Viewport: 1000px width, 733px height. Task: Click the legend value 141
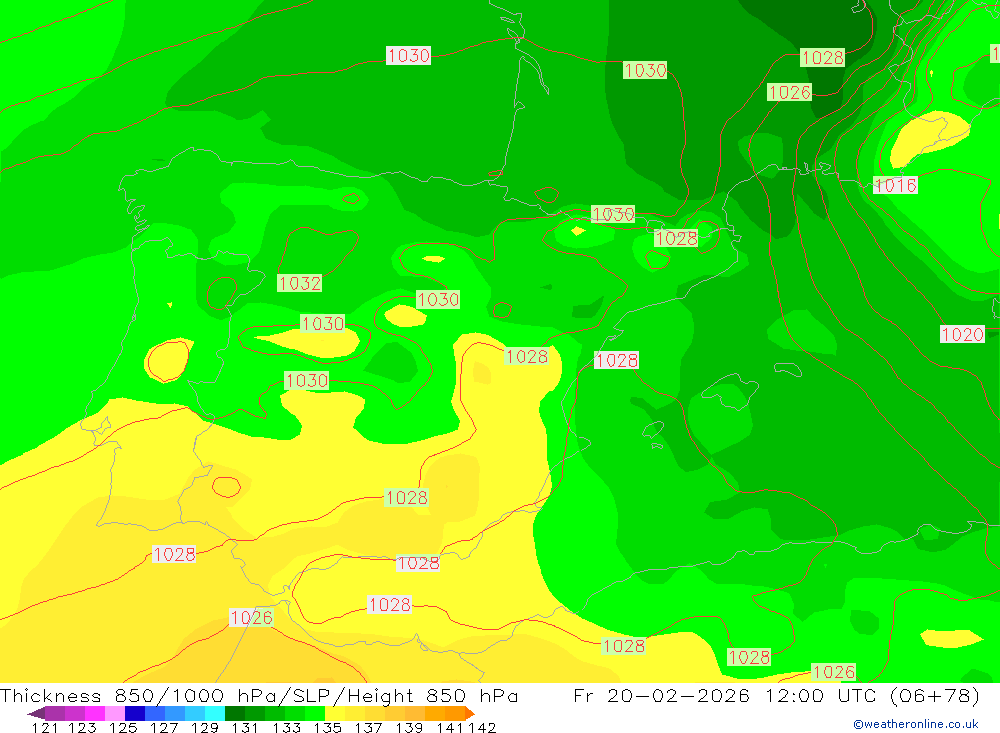click(x=450, y=727)
